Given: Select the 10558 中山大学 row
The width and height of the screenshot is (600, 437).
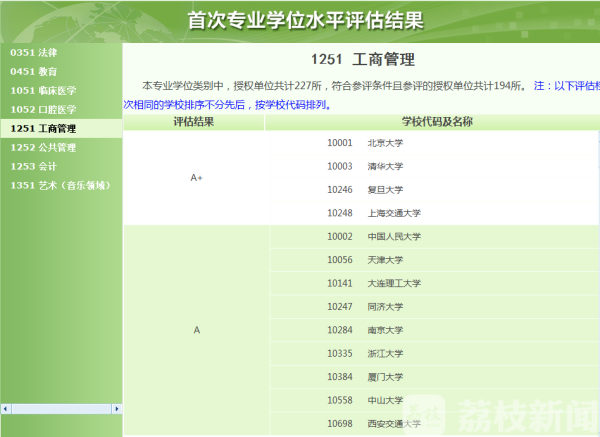Looking at the screenshot, I should pyautogui.click(x=434, y=400).
